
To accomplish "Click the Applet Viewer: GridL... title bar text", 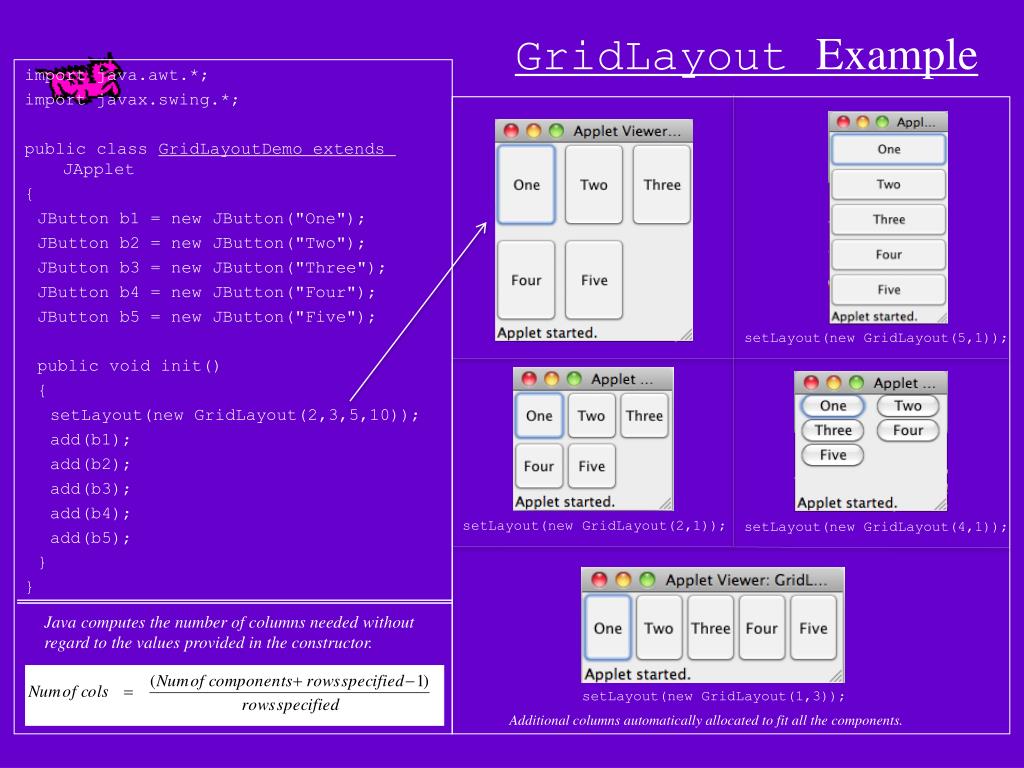I will 746,580.
